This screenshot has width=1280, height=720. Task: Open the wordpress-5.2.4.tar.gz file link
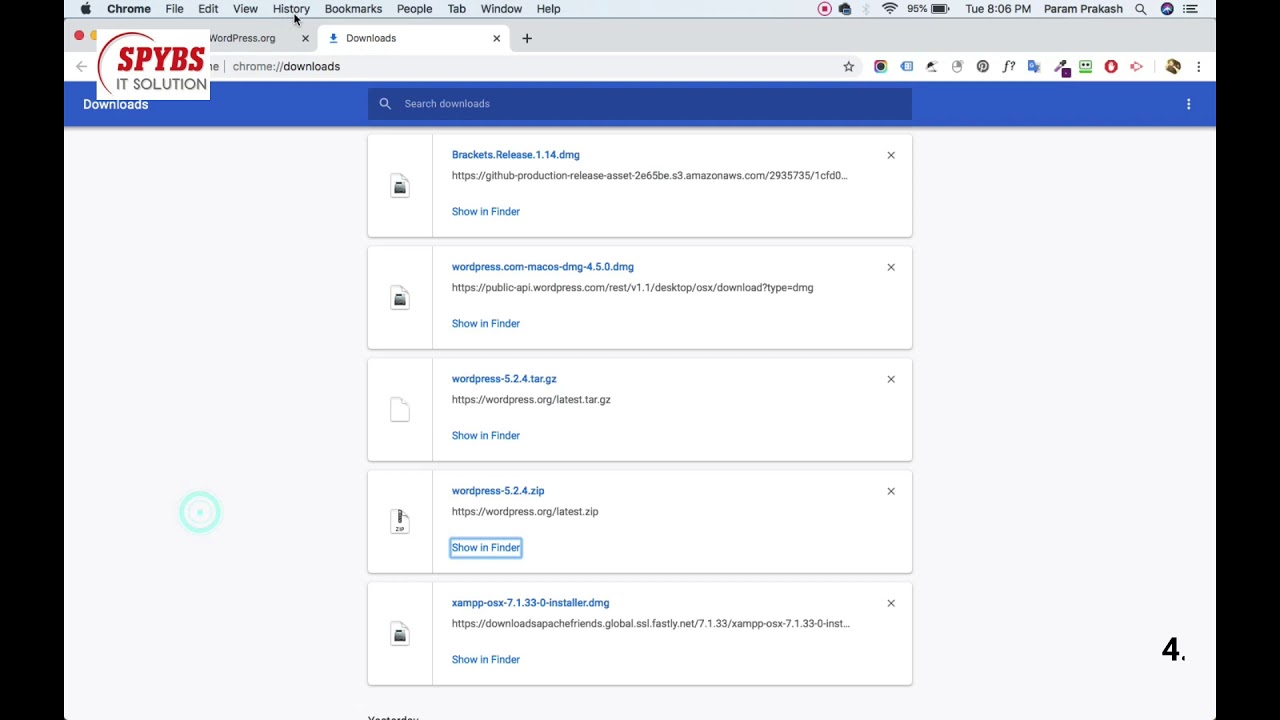504,379
